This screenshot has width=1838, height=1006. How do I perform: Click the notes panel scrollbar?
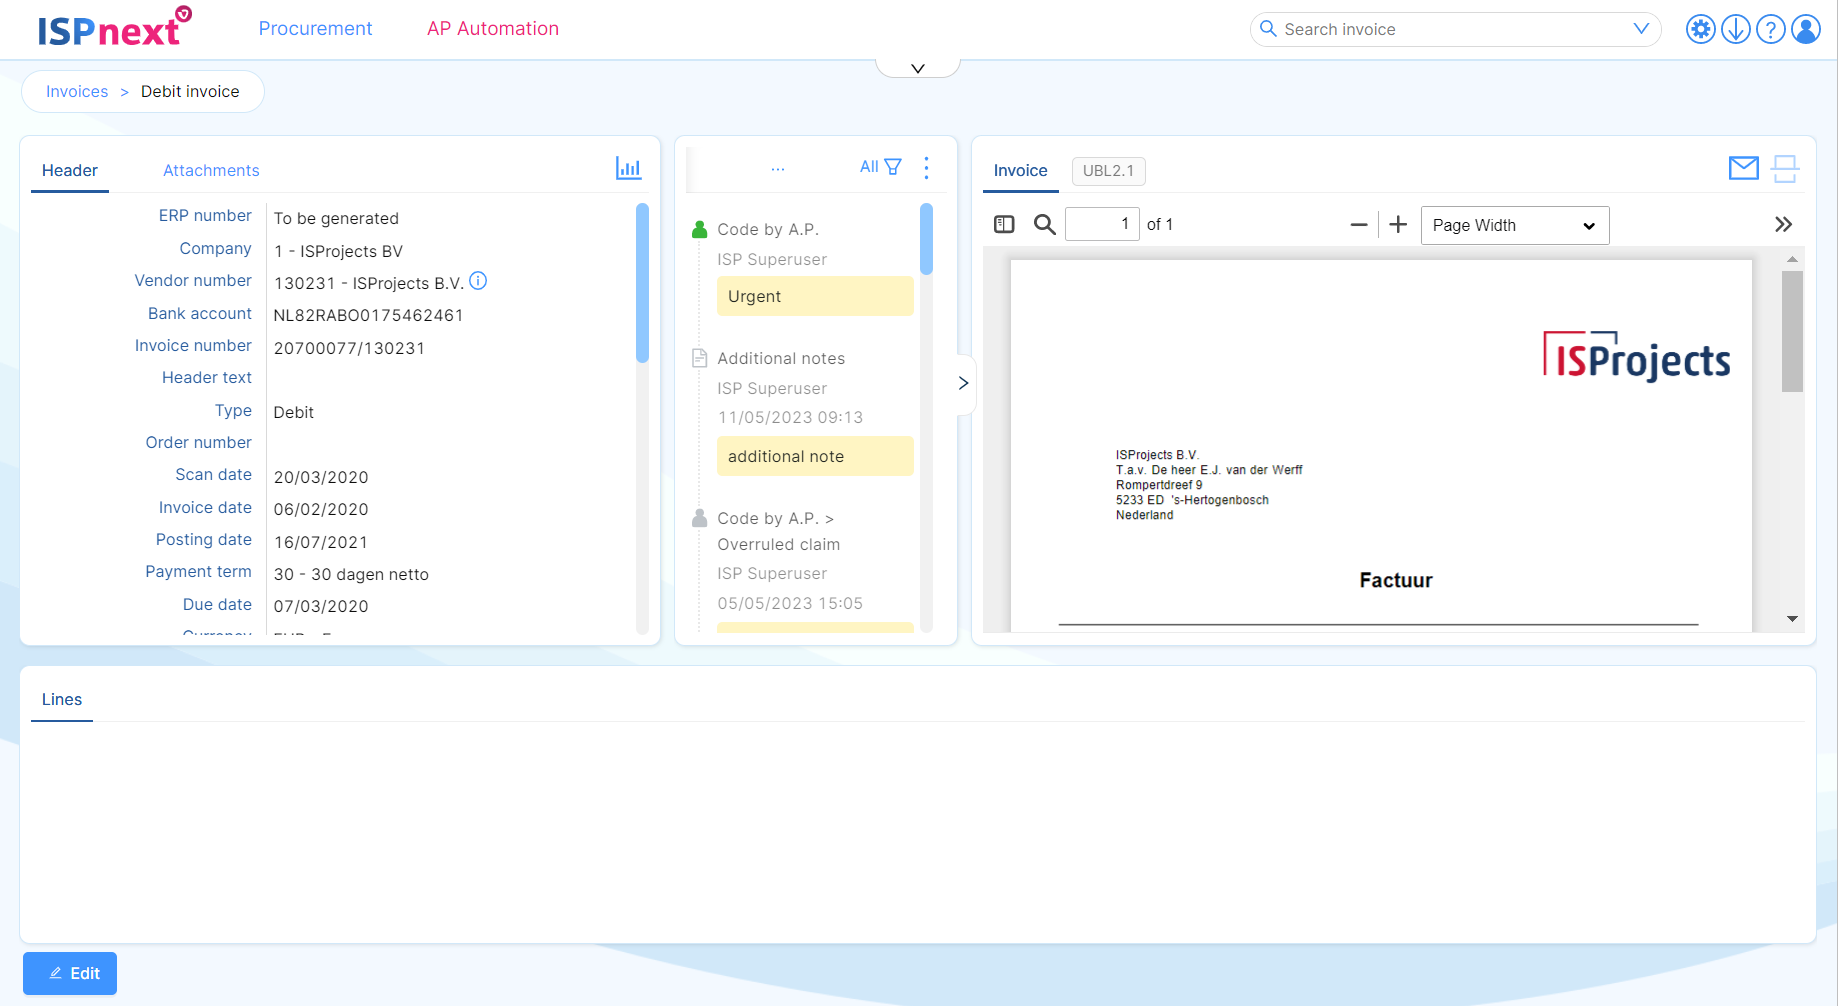pyautogui.click(x=926, y=239)
